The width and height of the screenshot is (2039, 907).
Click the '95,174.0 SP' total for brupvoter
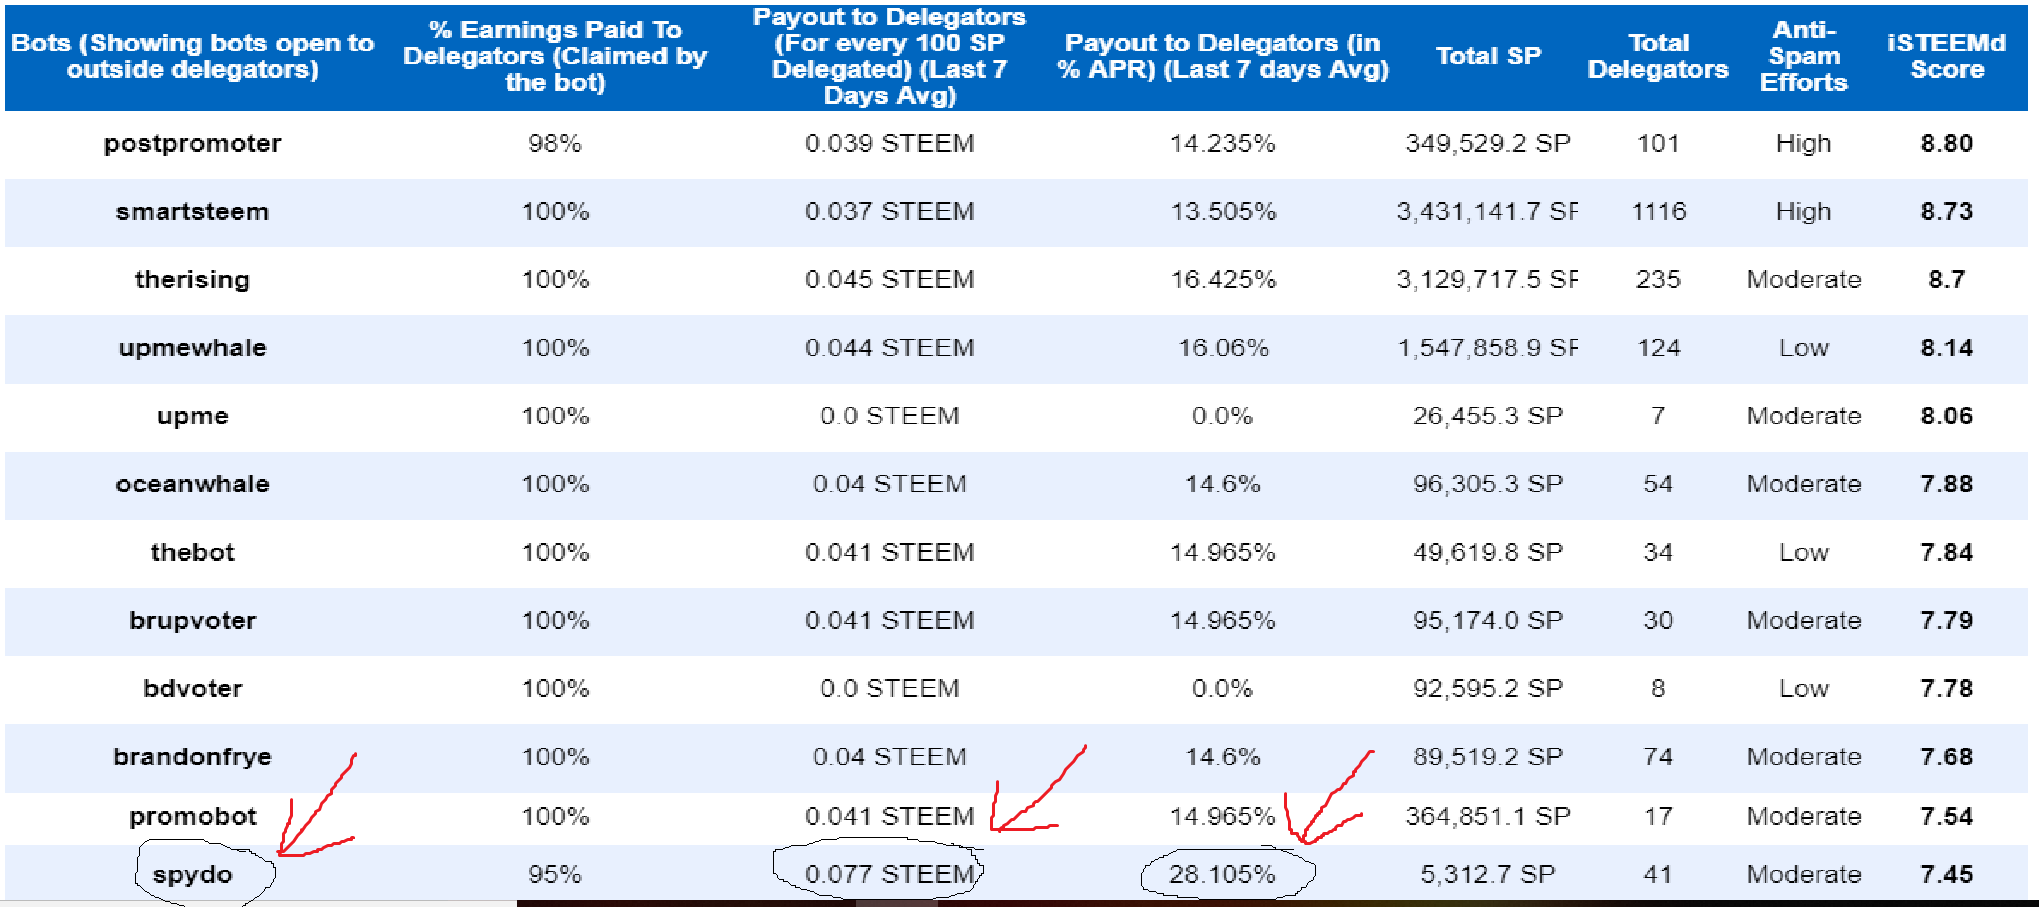tap(1488, 620)
